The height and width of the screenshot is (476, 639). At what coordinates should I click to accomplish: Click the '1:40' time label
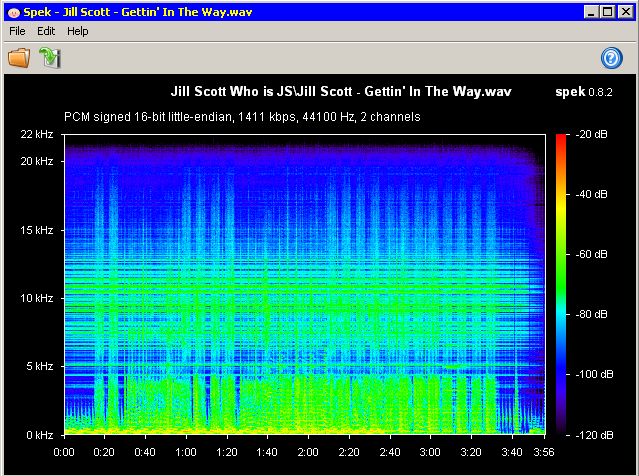[x=267, y=452]
